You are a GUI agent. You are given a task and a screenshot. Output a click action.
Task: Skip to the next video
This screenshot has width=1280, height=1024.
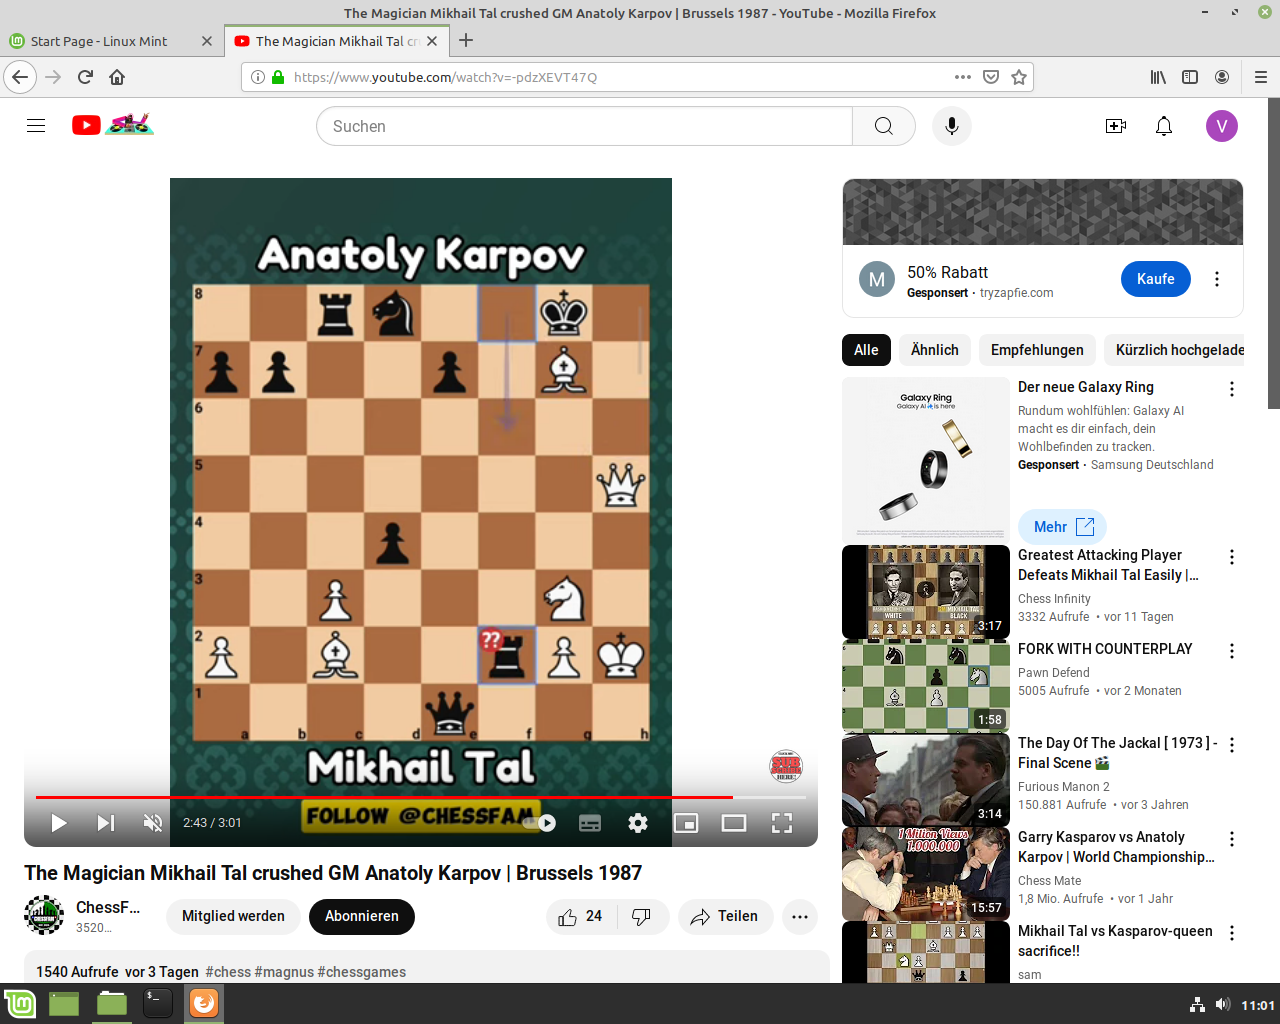[x=106, y=823]
